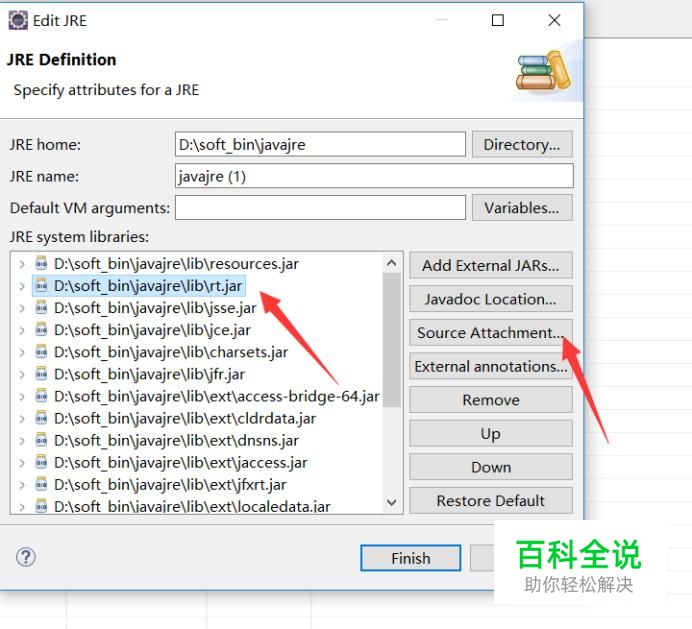This screenshot has width=692, height=629.
Task: Expand the jfxrt.jar tree node
Action: (22, 485)
